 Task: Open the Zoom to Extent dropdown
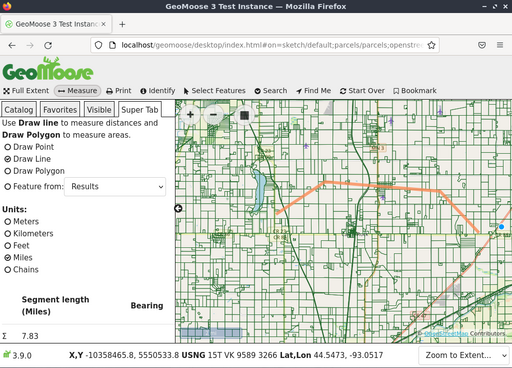pos(464,355)
